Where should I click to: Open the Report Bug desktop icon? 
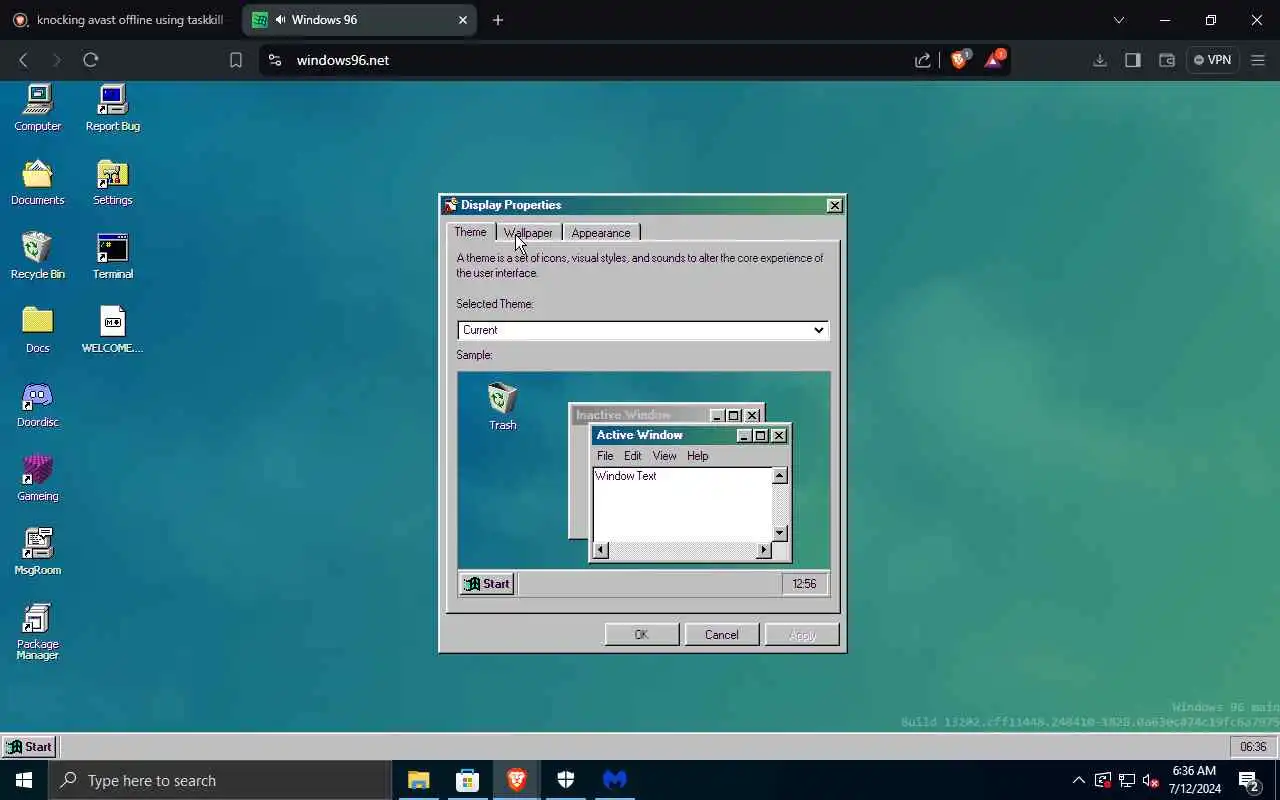pos(112,108)
